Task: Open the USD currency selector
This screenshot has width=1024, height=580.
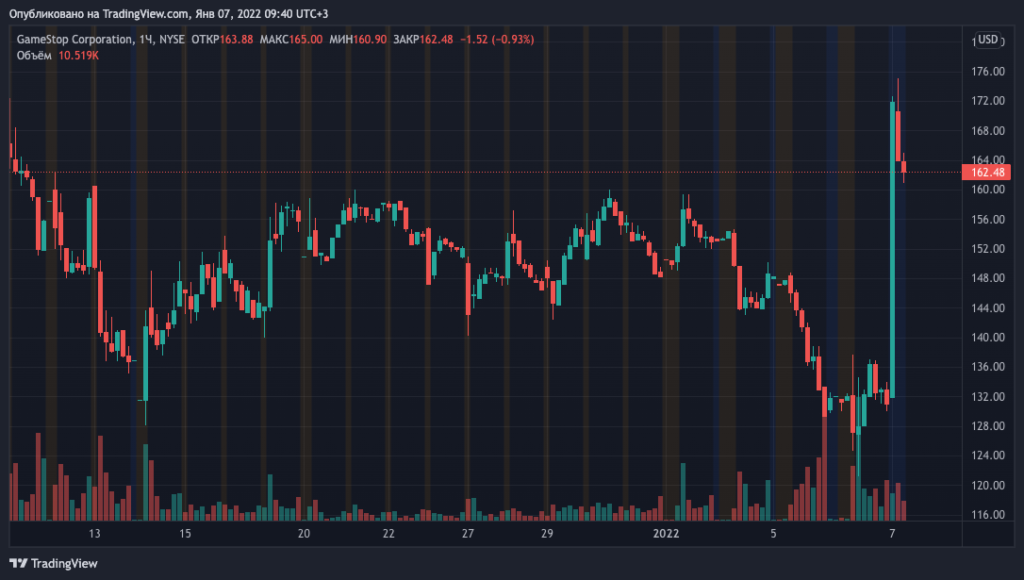Action: pos(987,40)
